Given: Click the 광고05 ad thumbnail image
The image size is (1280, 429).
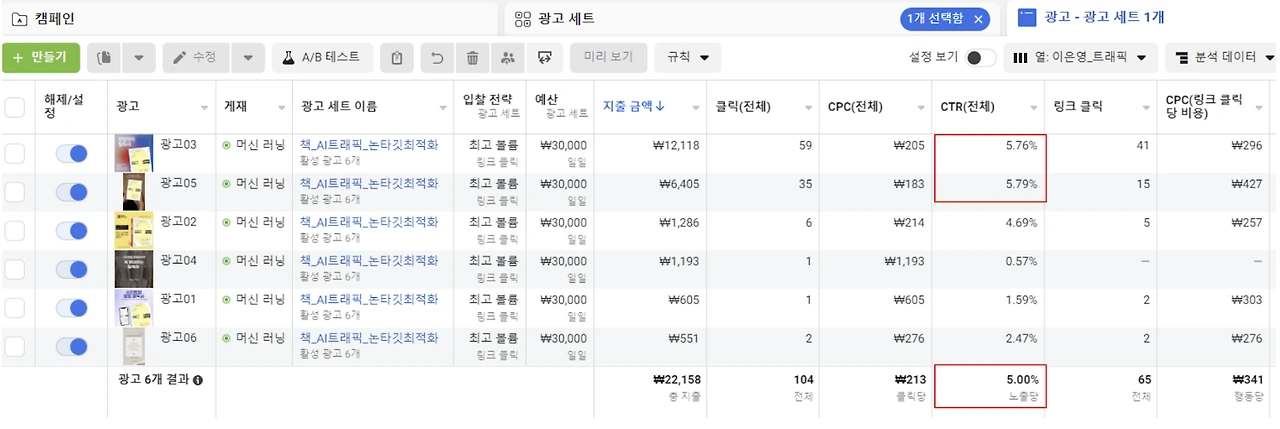Looking at the screenshot, I should (x=133, y=192).
